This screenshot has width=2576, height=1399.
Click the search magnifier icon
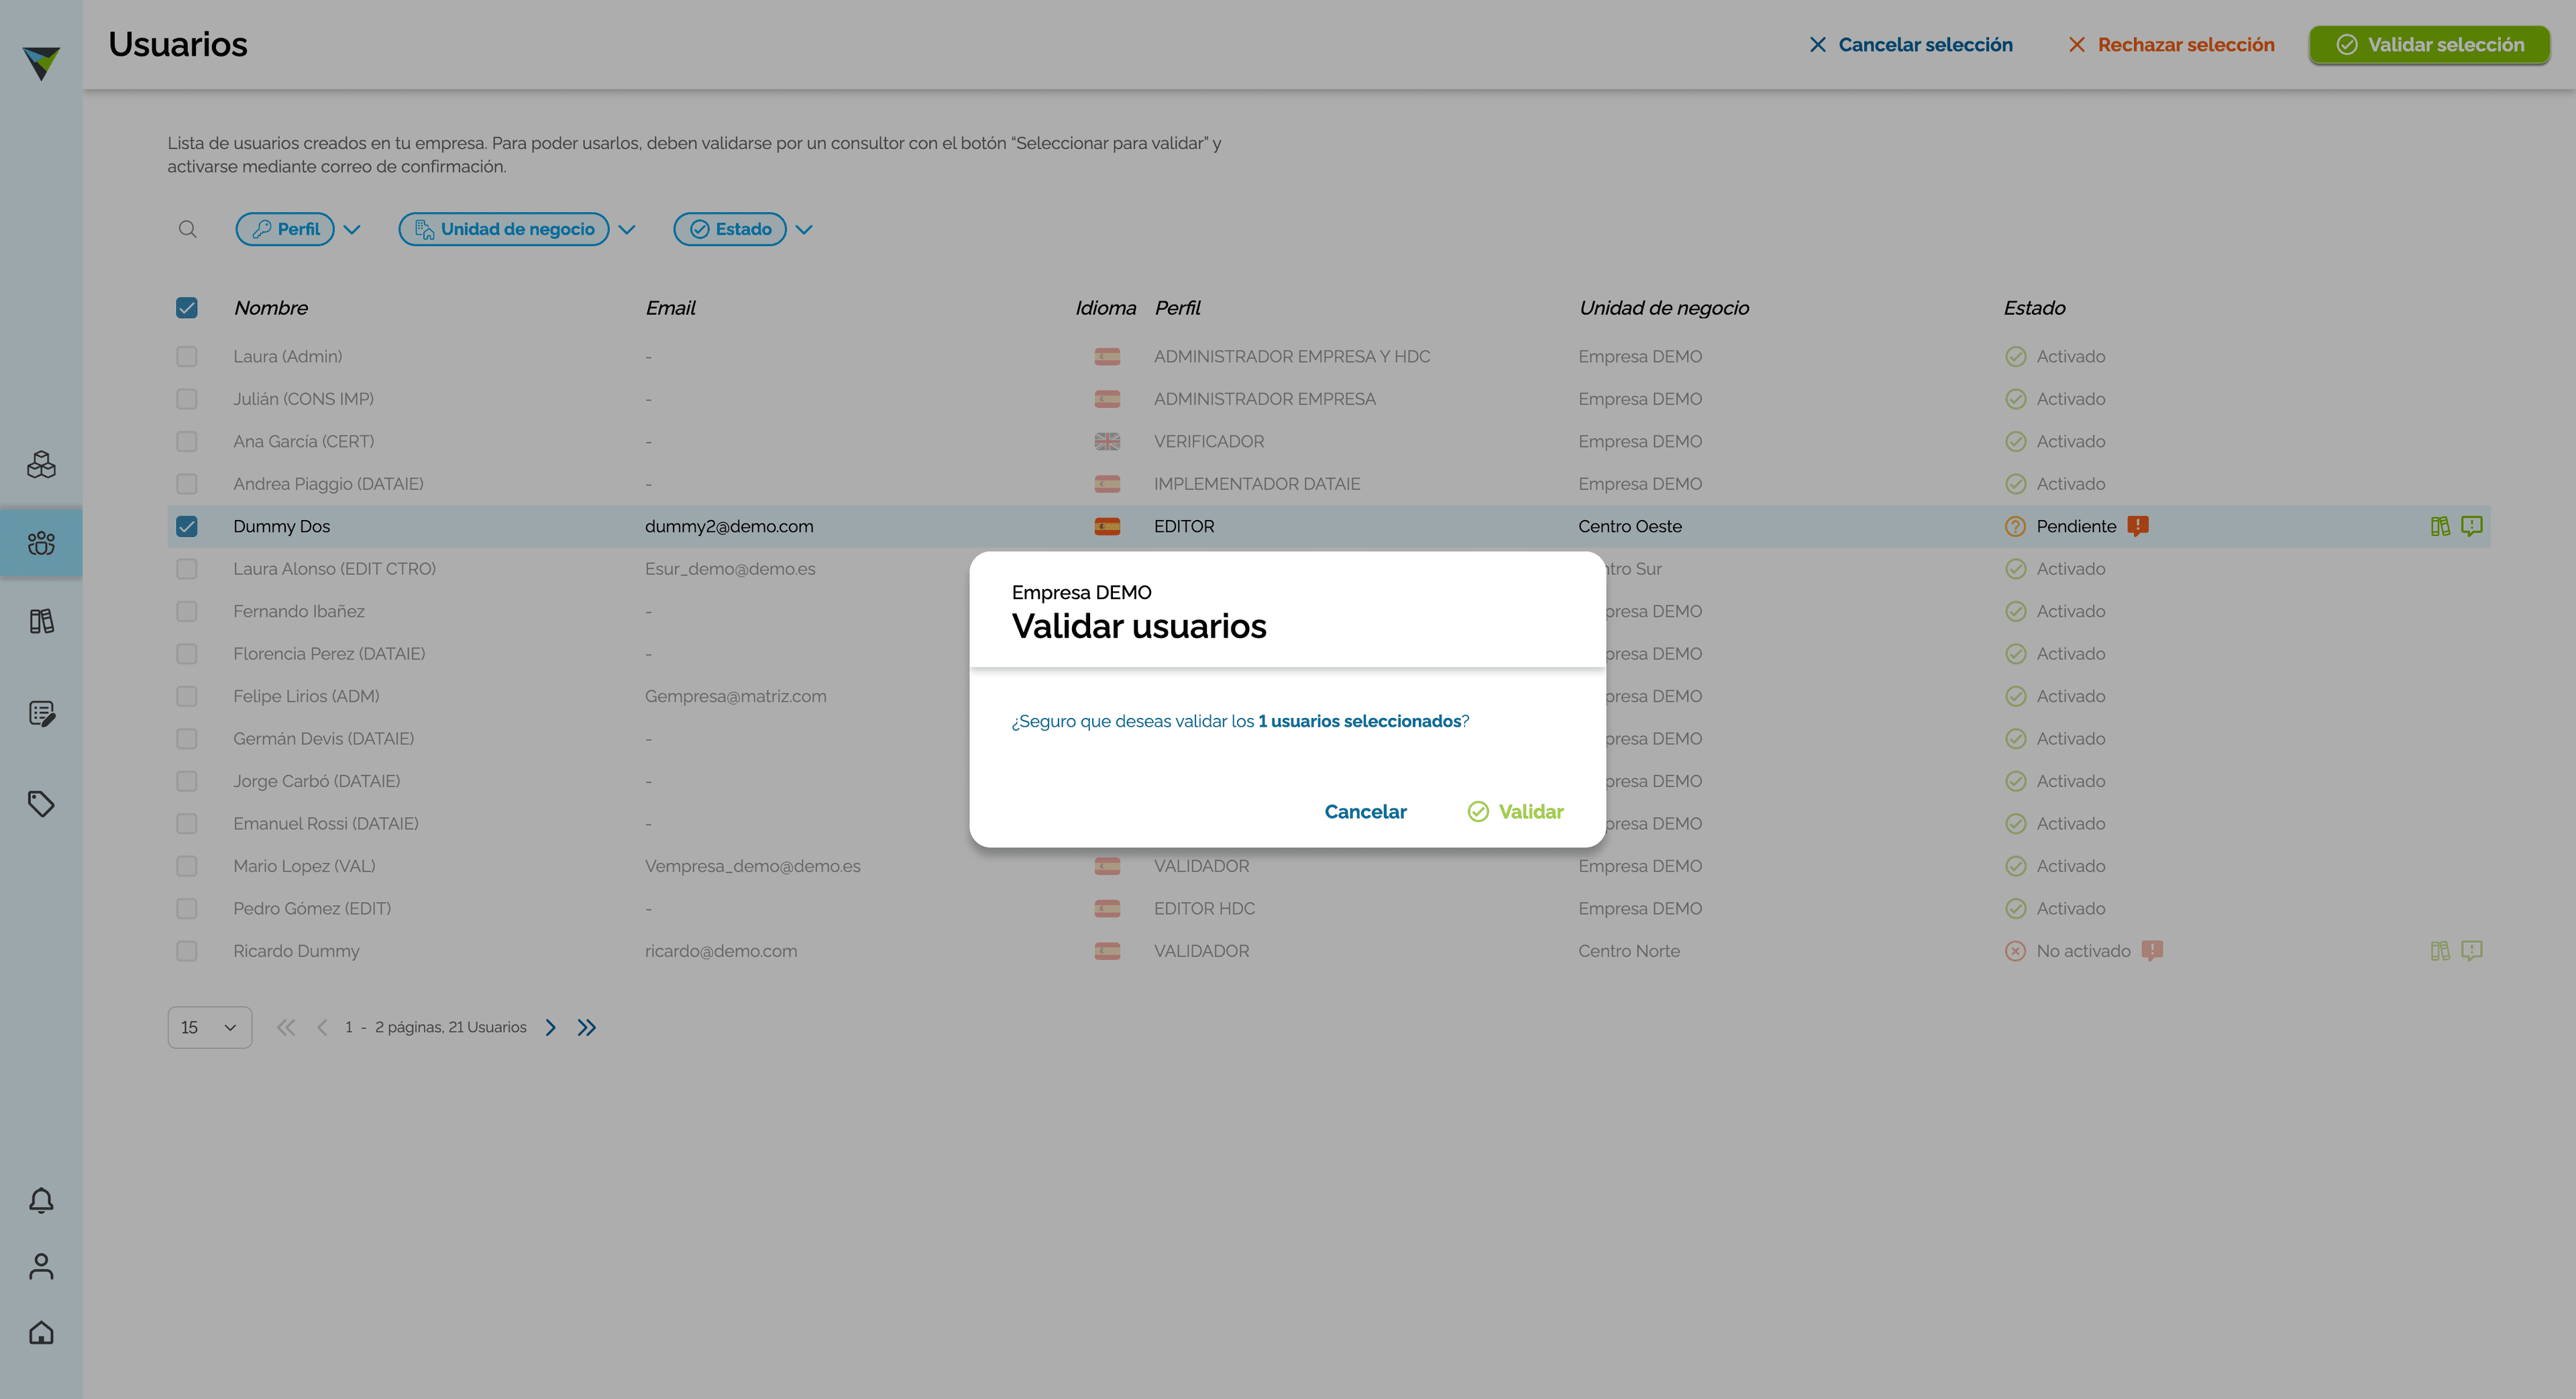187,229
